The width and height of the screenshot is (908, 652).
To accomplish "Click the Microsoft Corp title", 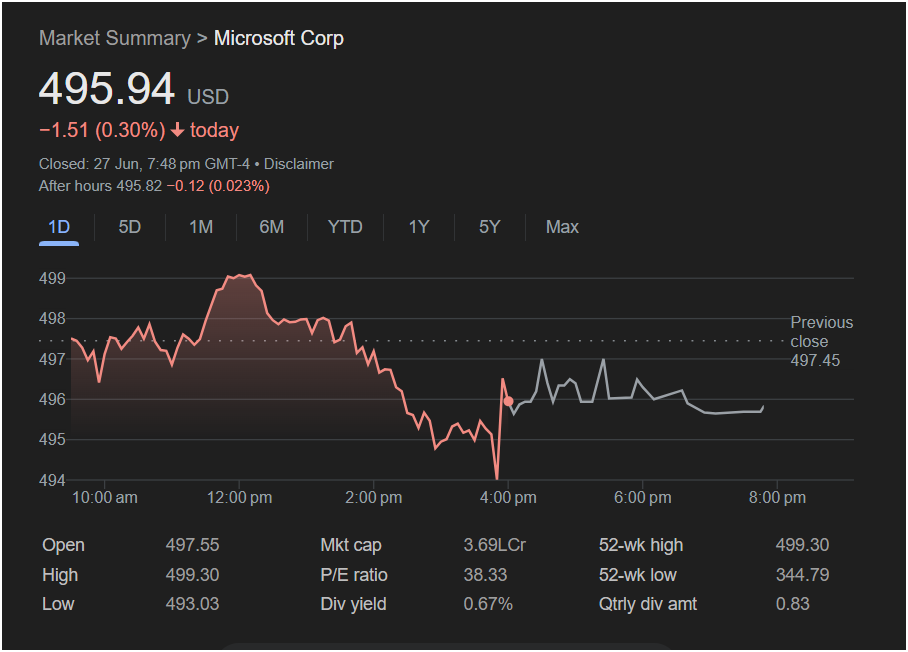I will [279, 38].
